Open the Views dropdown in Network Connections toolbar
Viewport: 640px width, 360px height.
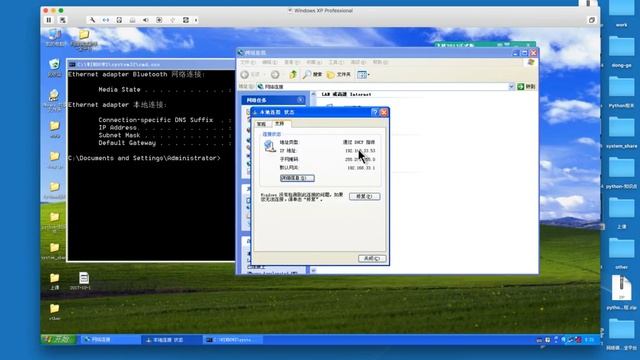click(363, 74)
